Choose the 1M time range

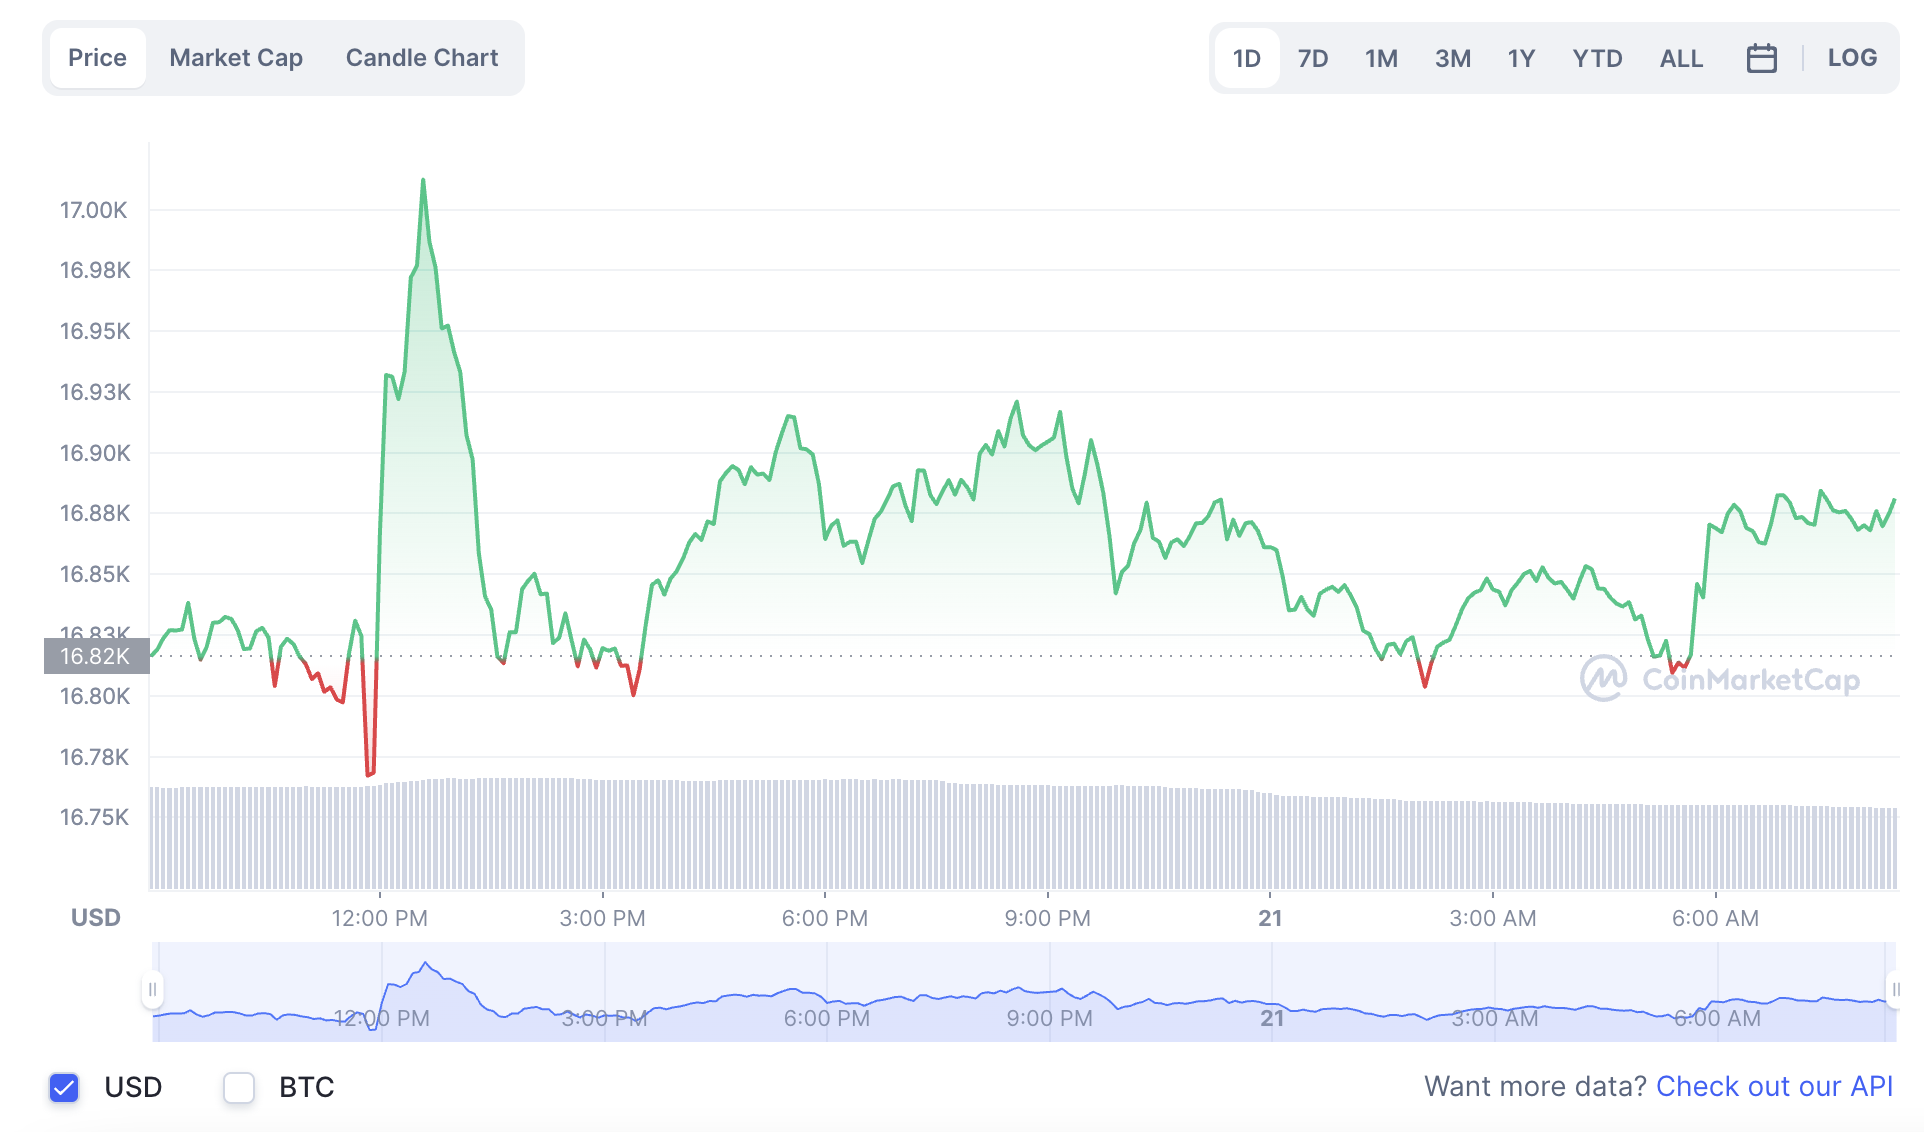point(1381,58)
